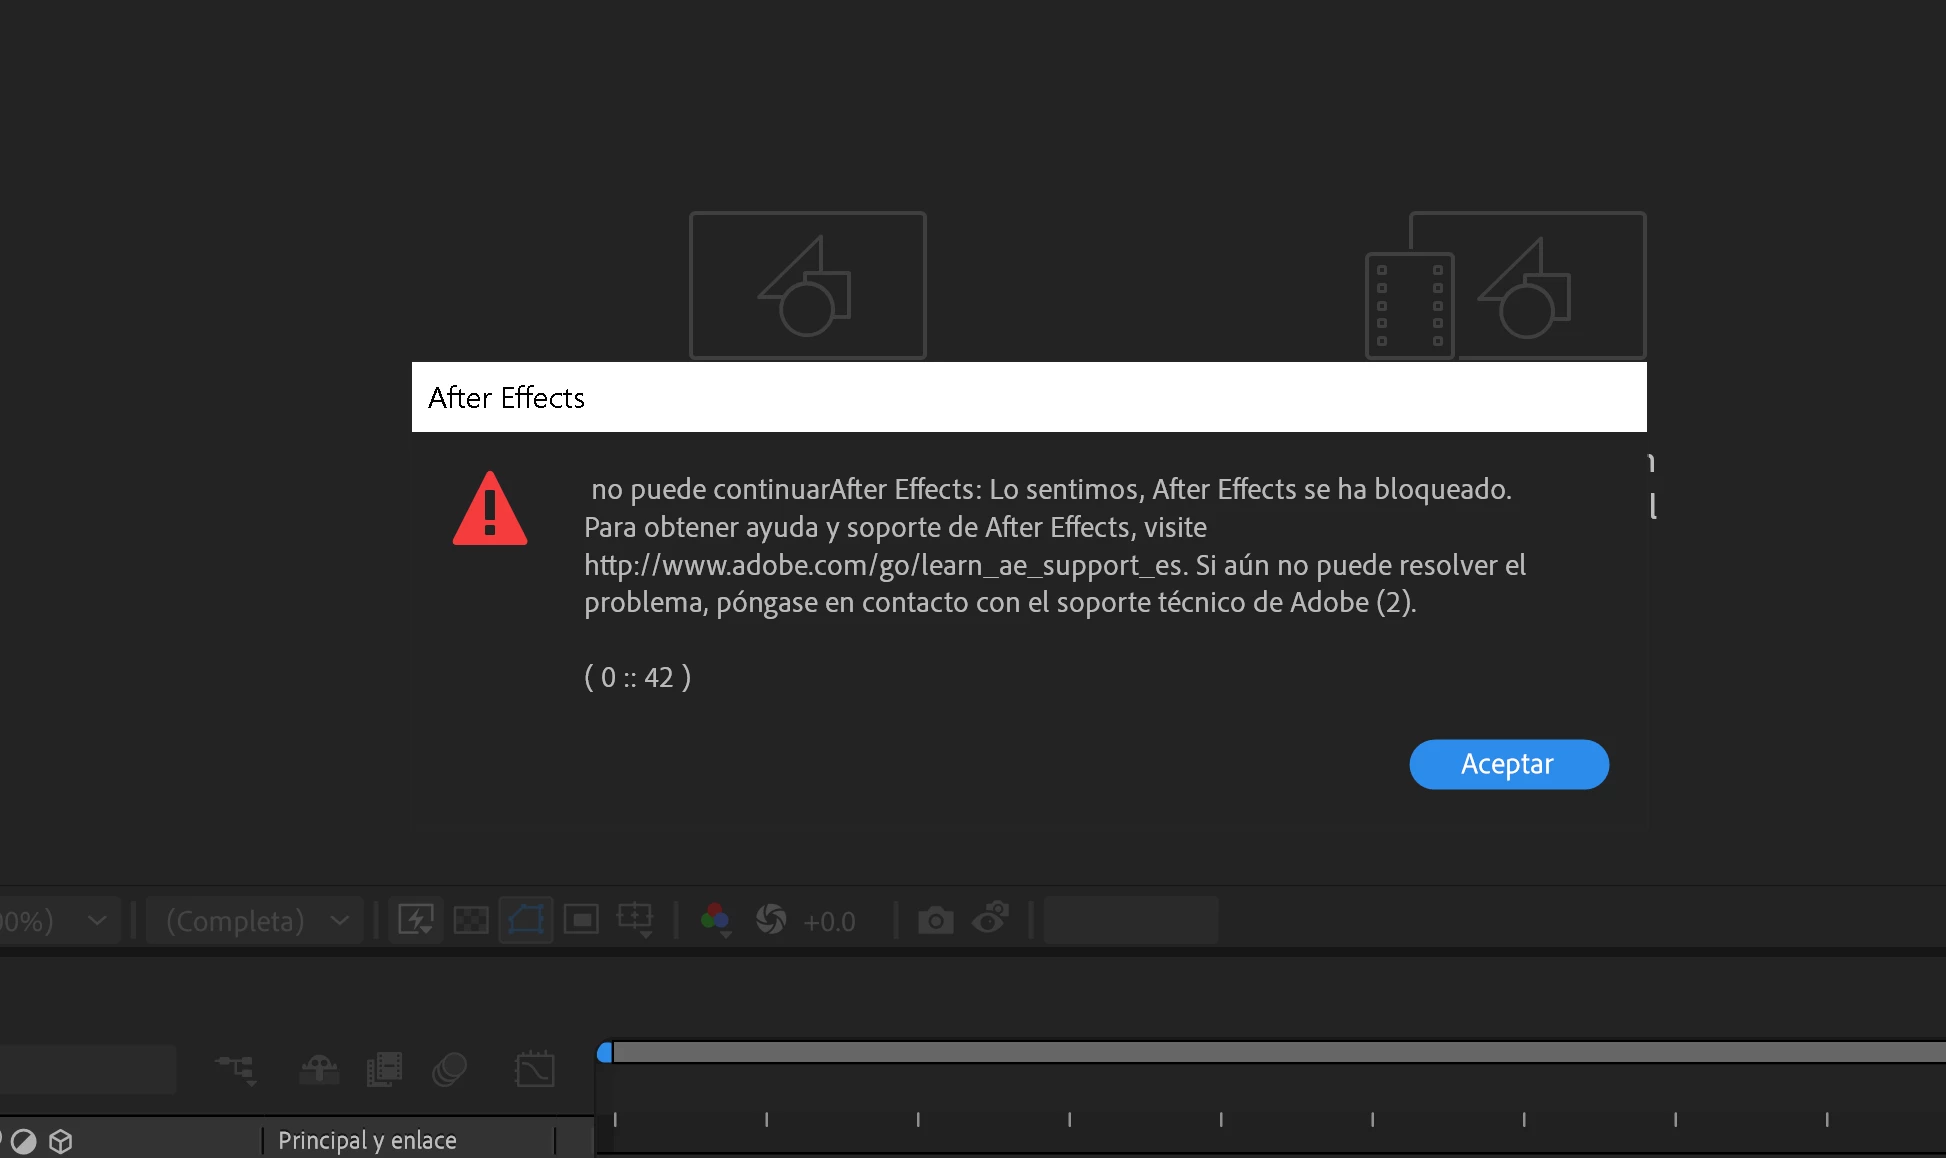1946x1158 pixels.
Task: Click the +0.0 exposure value
Action: tap(829, 922)
